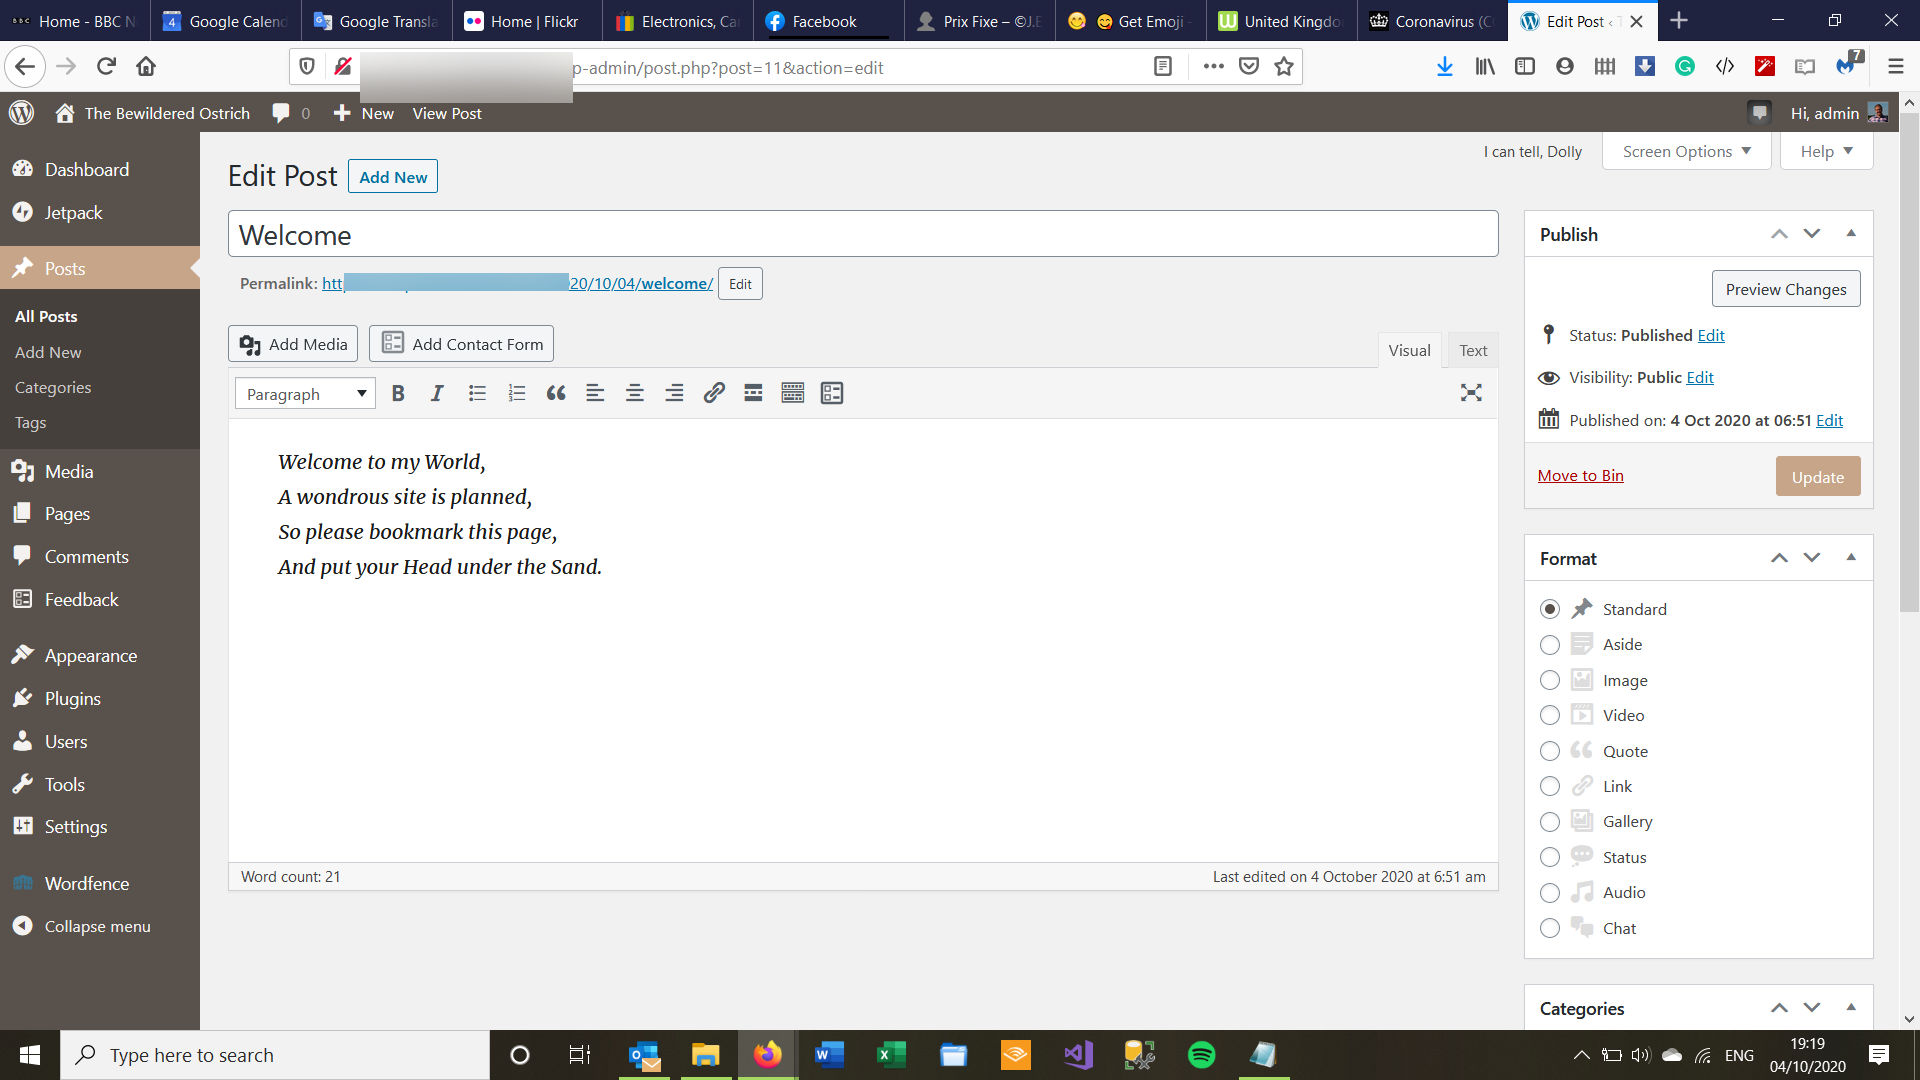Switch to the Text editor tab
Image resolution: width=1920 pixels, height=1080 pixels.
(x=1472, y=350)
